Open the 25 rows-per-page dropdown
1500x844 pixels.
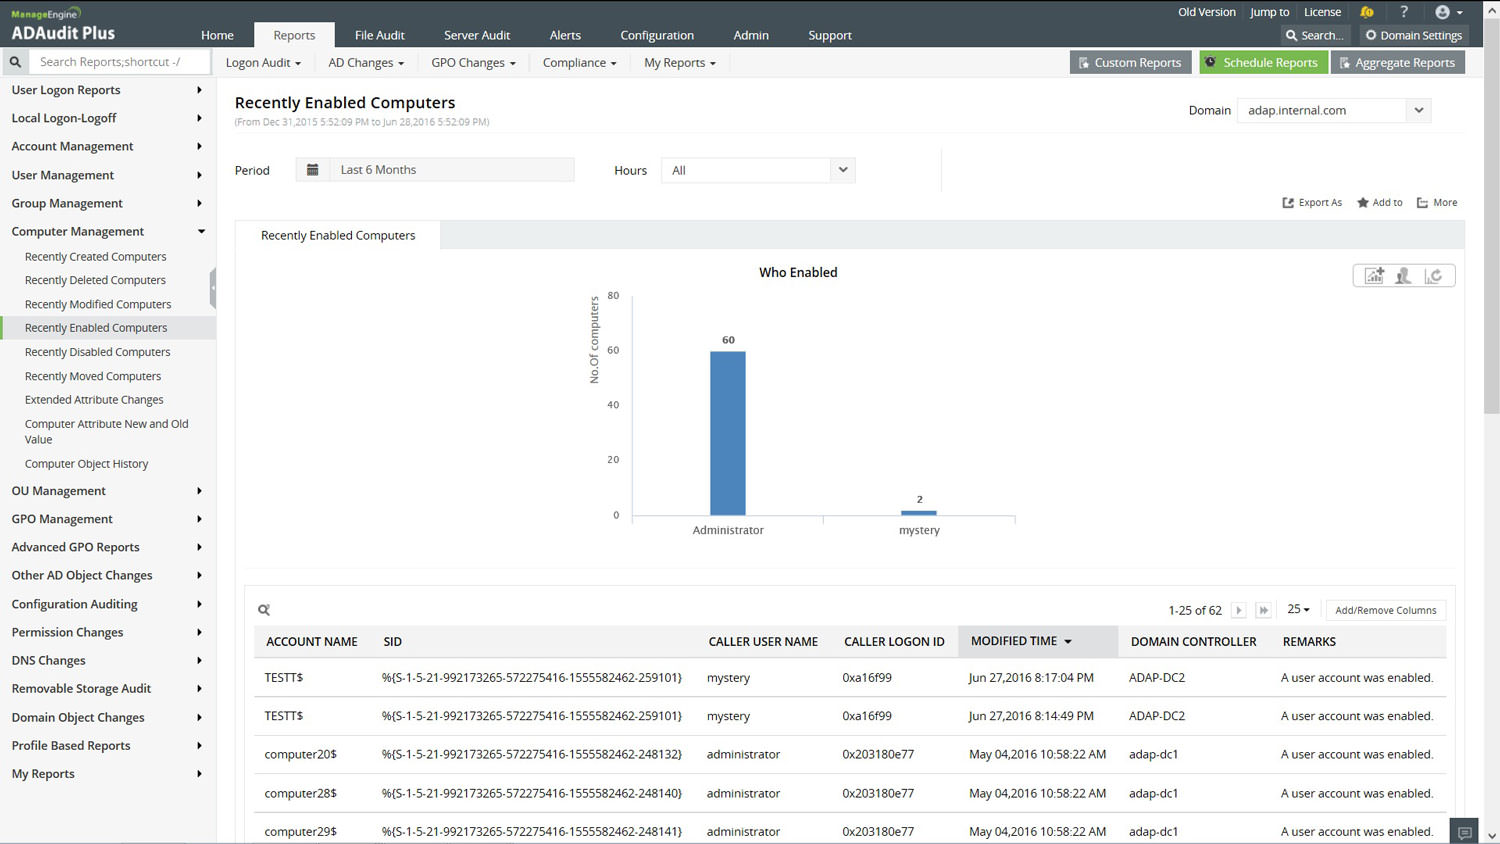click(1298, 610)
